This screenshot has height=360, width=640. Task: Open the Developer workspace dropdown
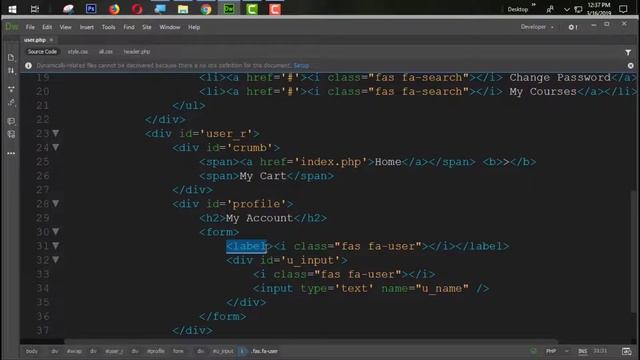point(537,27)
